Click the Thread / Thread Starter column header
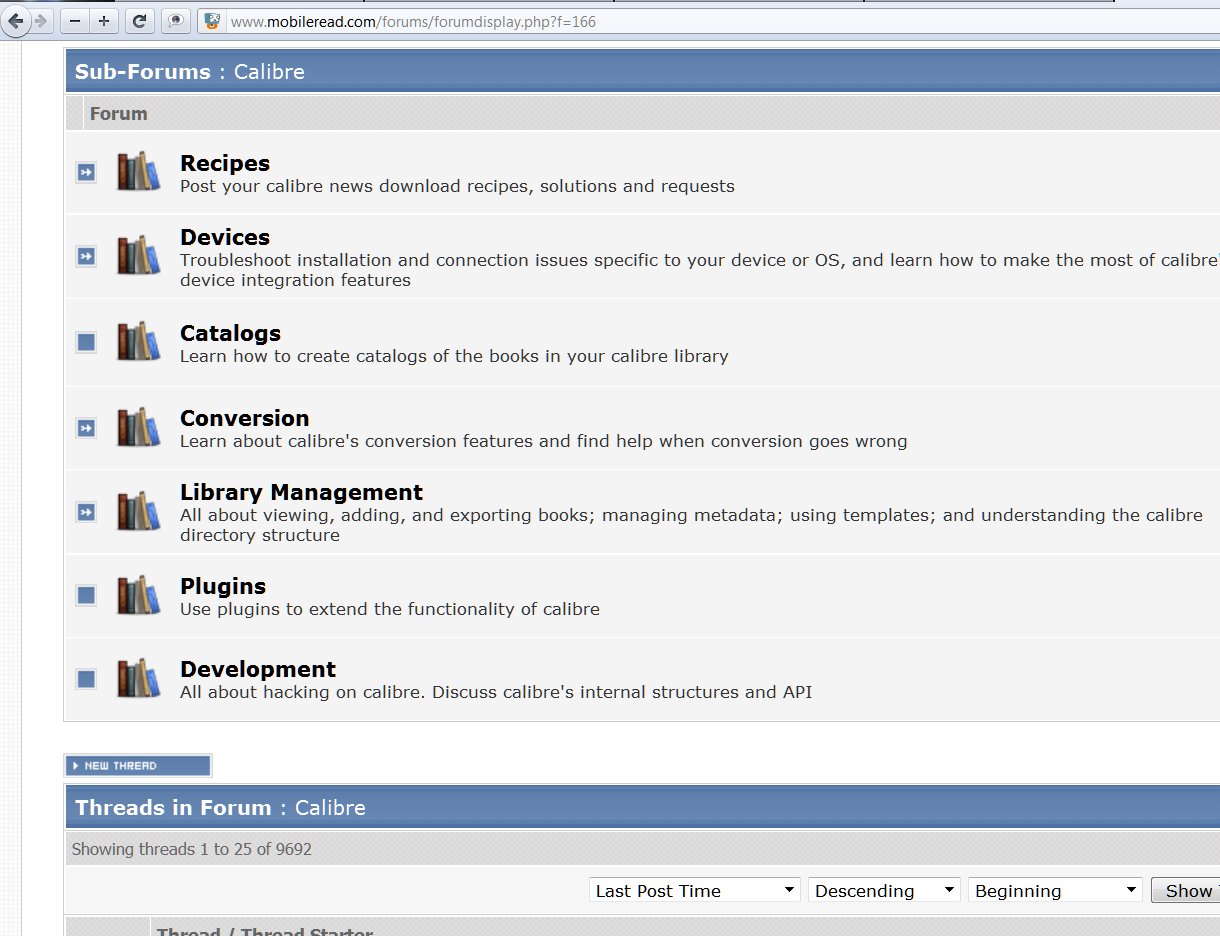The image size is (1220, 936). [265, 930]
